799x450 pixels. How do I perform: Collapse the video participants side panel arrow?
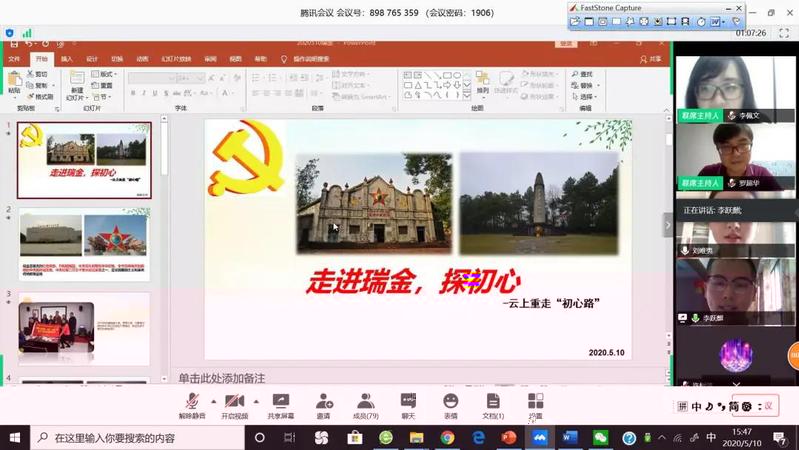[668, 225]
